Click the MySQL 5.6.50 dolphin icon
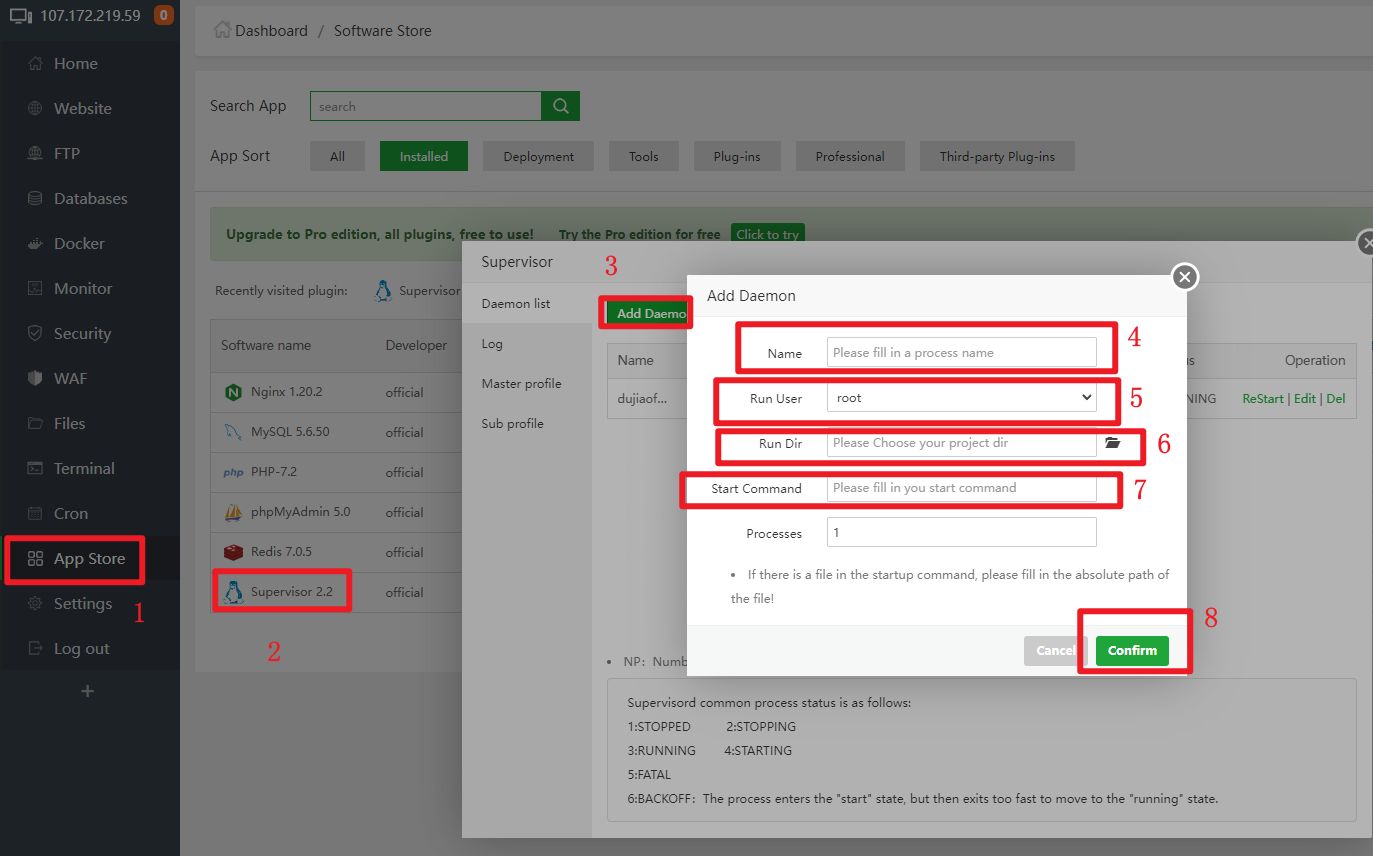1373x856 pixels. (233, 432)
